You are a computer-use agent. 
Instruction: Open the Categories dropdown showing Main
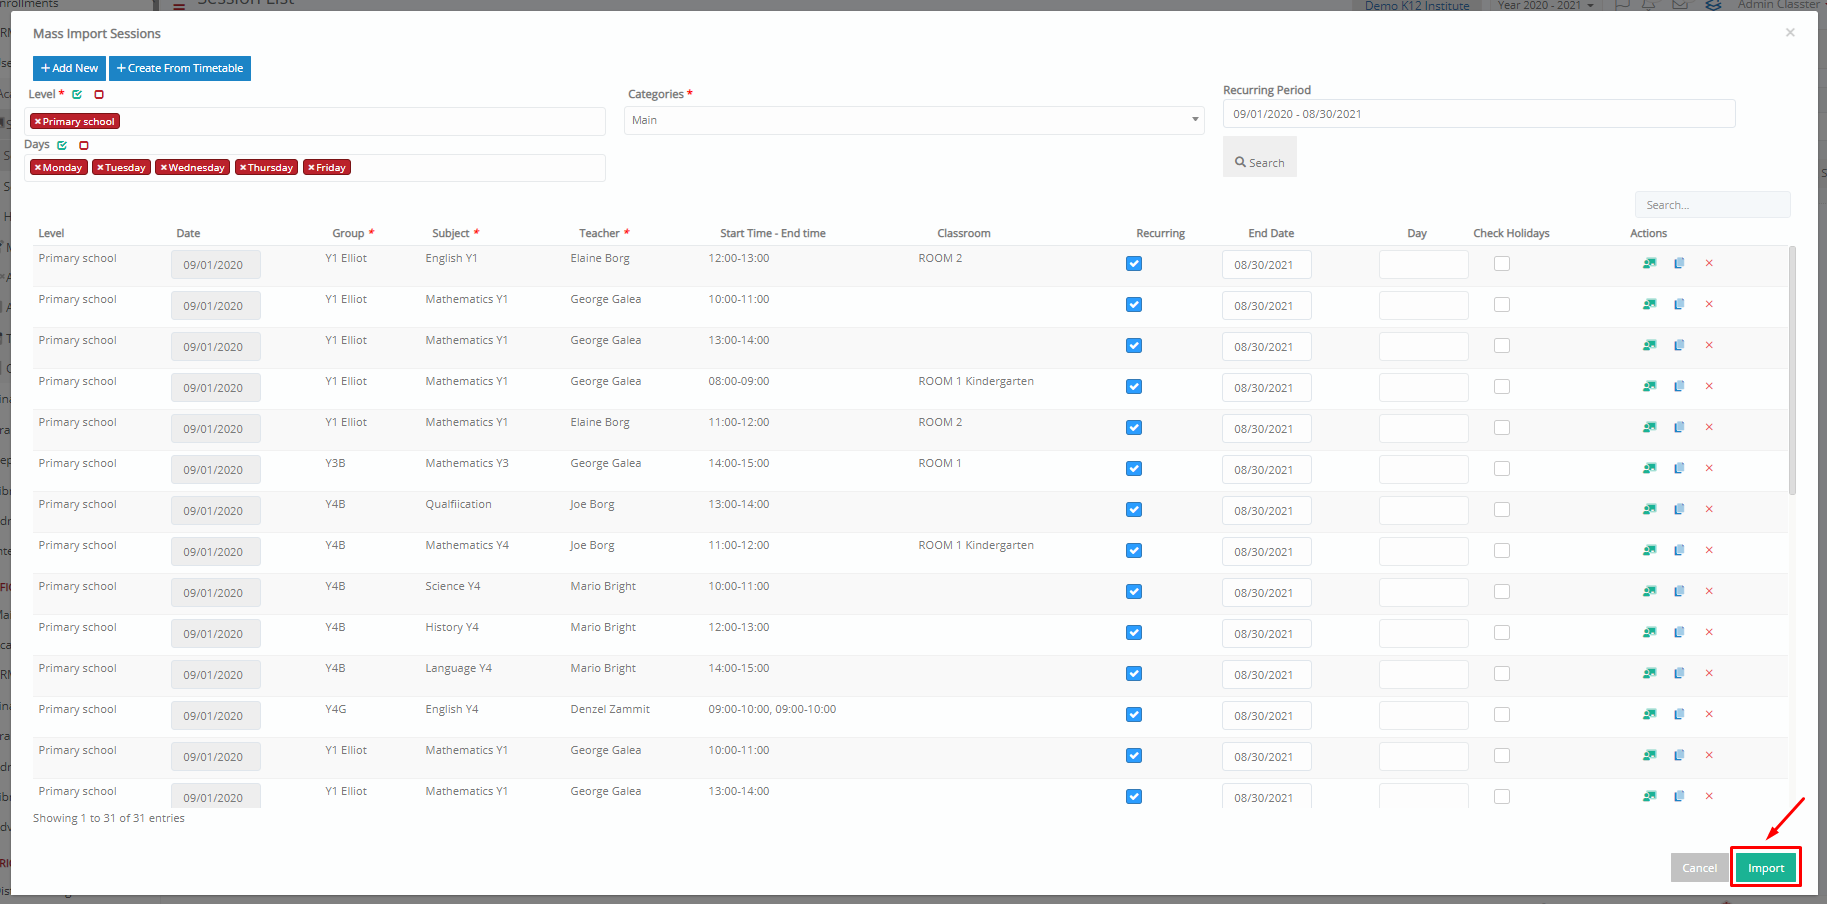[x=914, y=120]
